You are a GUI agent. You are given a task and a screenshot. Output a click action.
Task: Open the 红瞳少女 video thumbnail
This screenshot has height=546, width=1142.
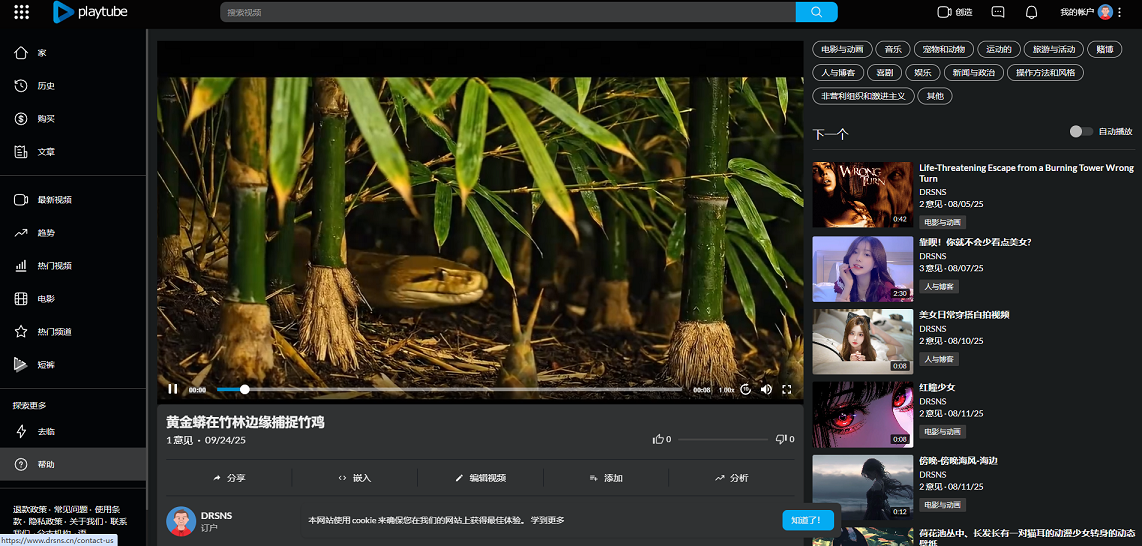(x=862, y=414)
